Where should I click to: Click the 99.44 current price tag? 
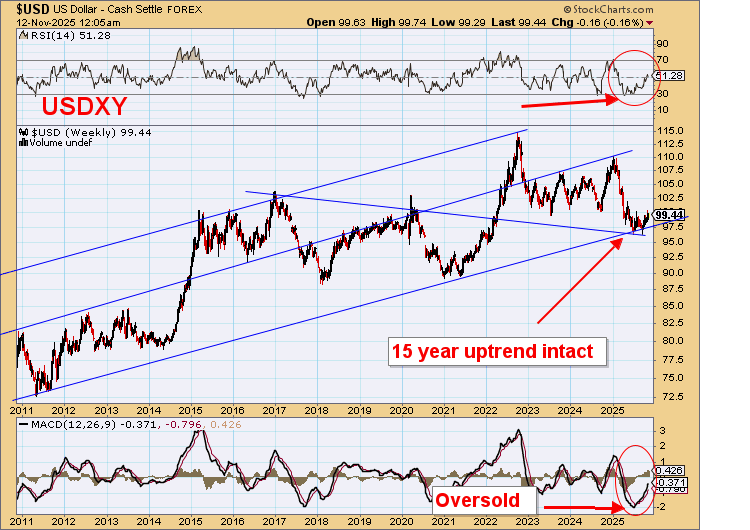coord(669,214)
